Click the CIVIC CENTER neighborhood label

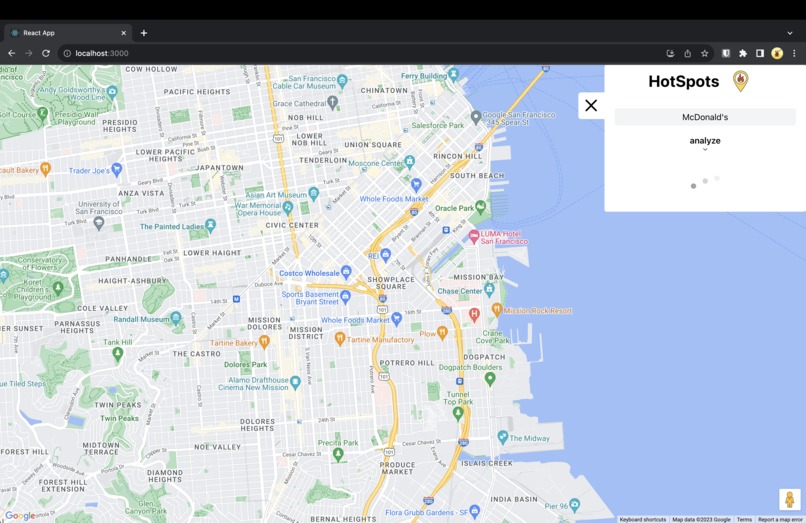click(x=292, y=225)
